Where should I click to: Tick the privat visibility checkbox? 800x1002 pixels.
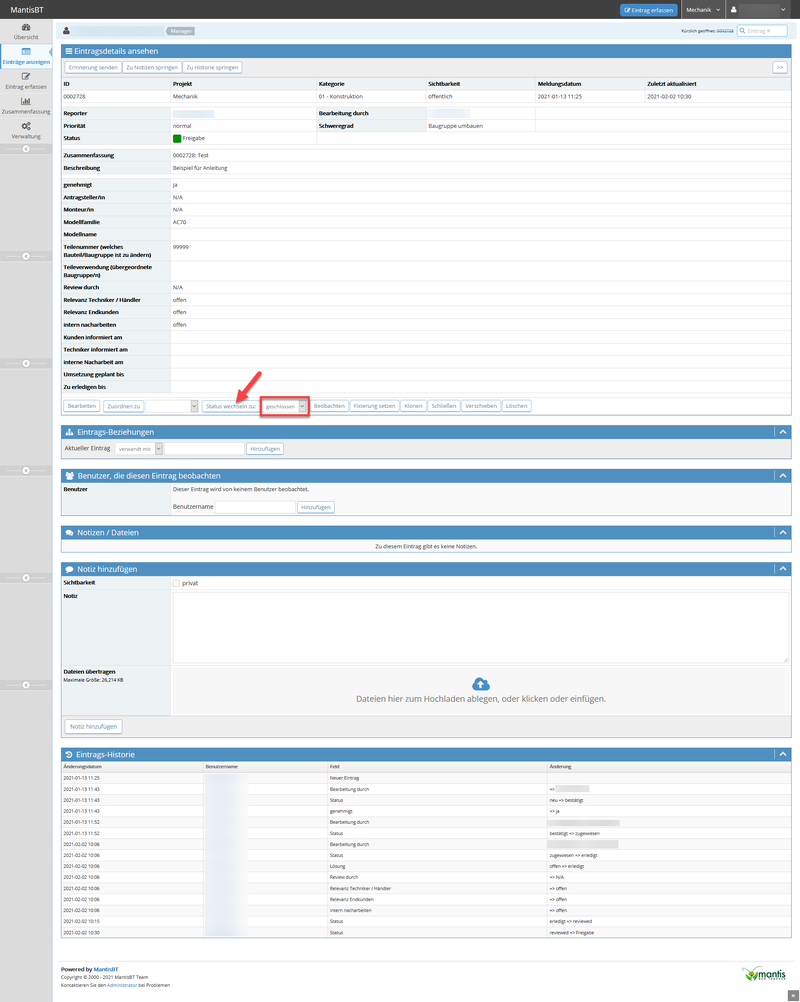176,583
